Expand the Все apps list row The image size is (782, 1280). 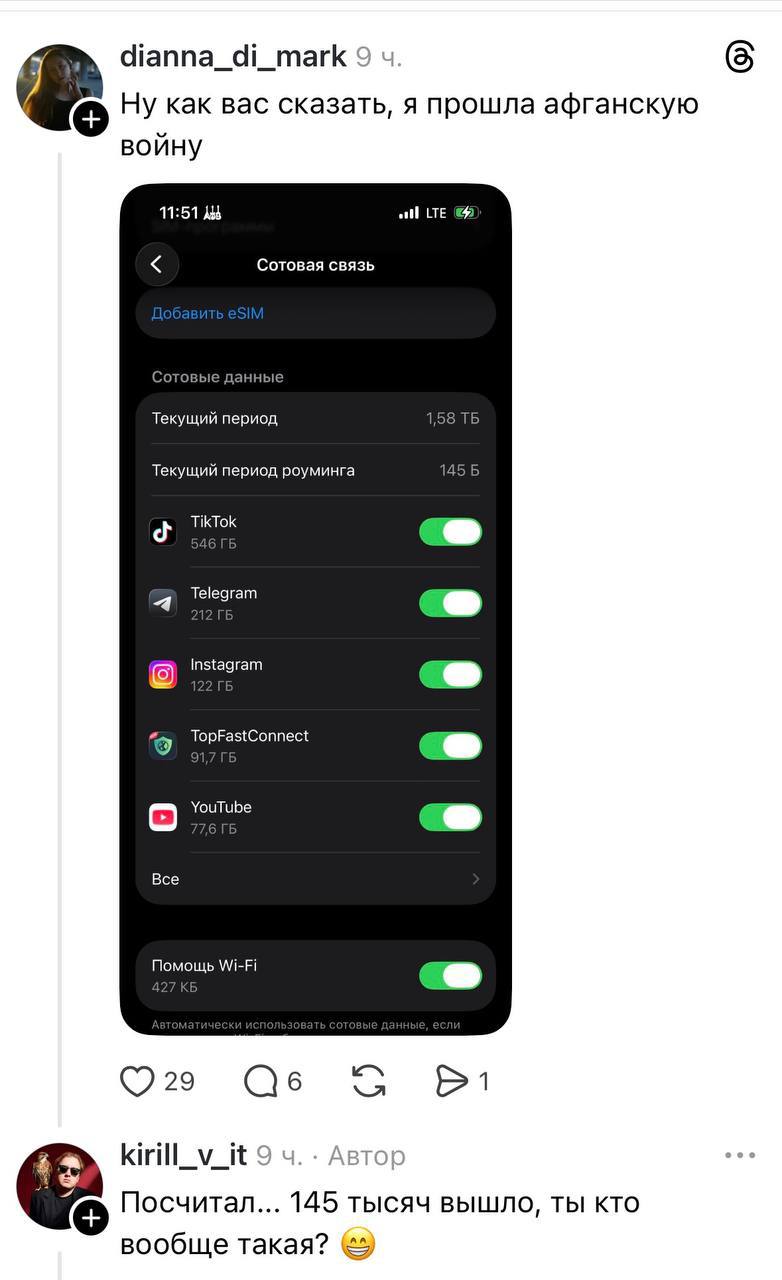(x=316, y=879)
